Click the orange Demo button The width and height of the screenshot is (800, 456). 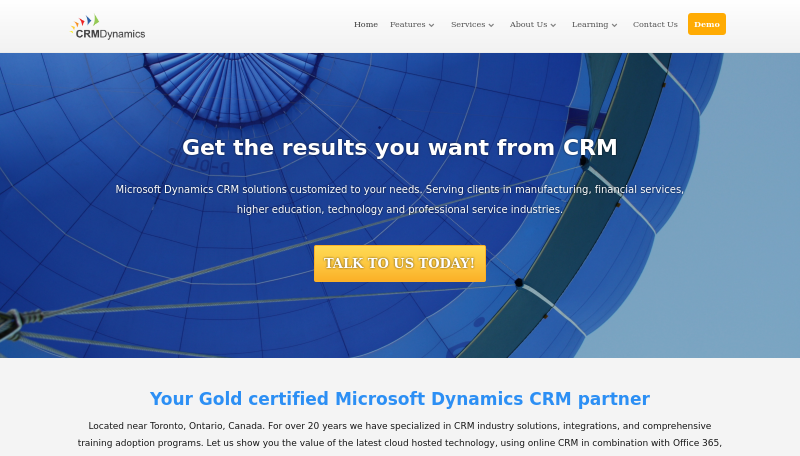(x=707, y=24)
